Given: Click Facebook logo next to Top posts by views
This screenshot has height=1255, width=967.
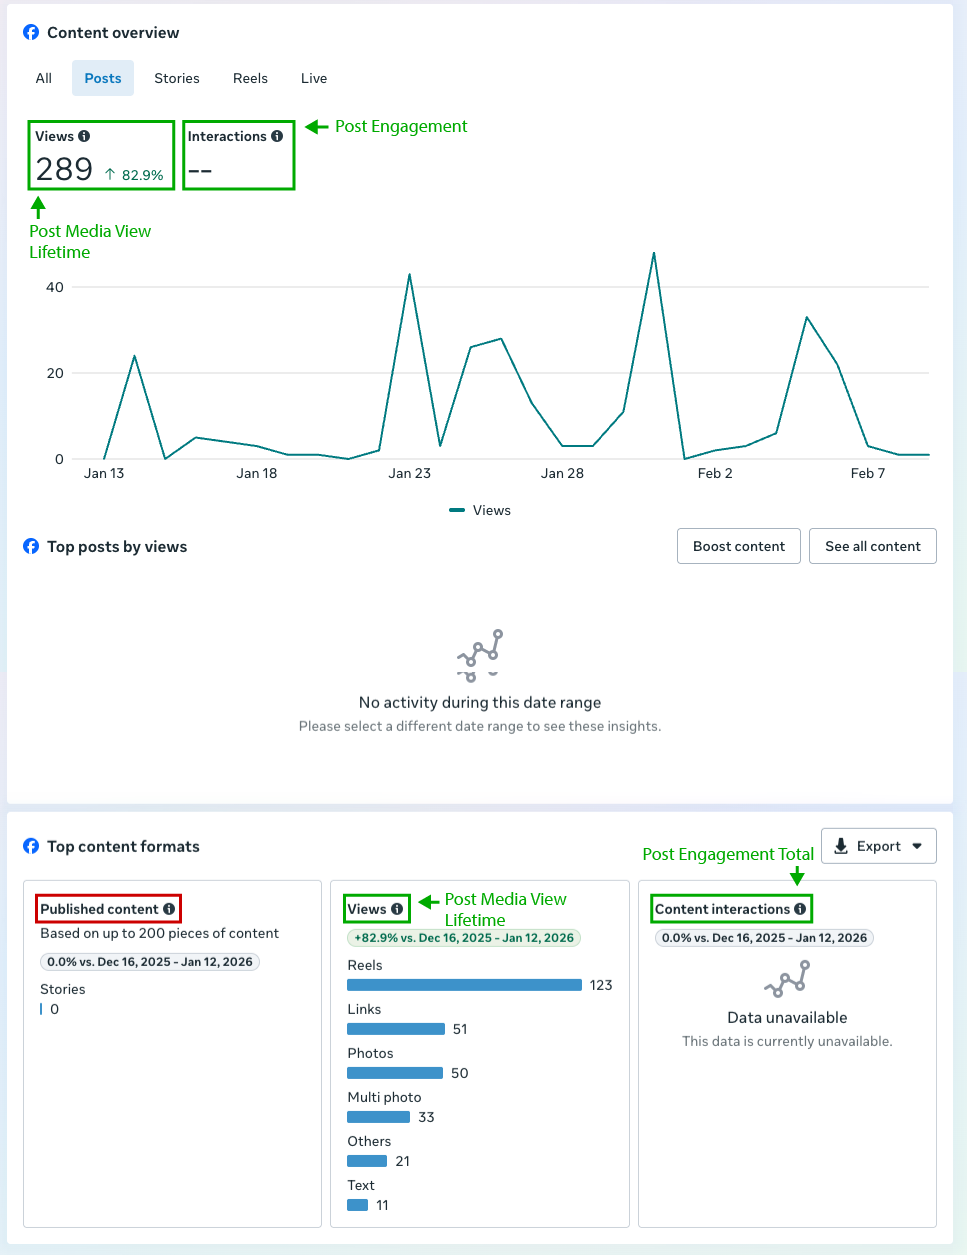Looking at the screenshot, I should 31,546.
